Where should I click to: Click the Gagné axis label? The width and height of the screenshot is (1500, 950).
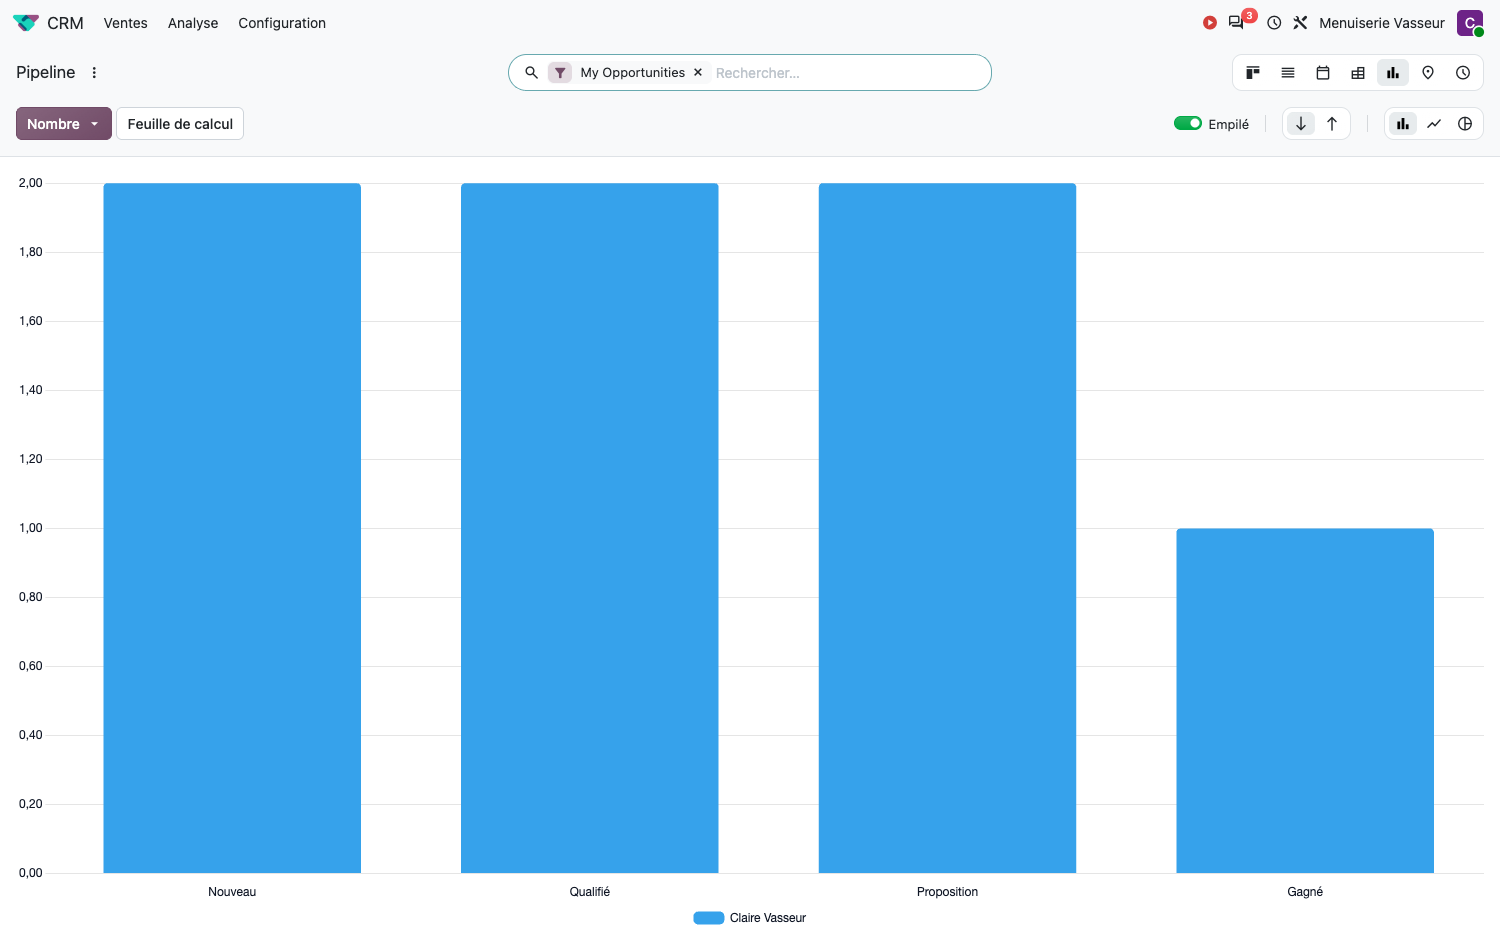point(1305,892)
